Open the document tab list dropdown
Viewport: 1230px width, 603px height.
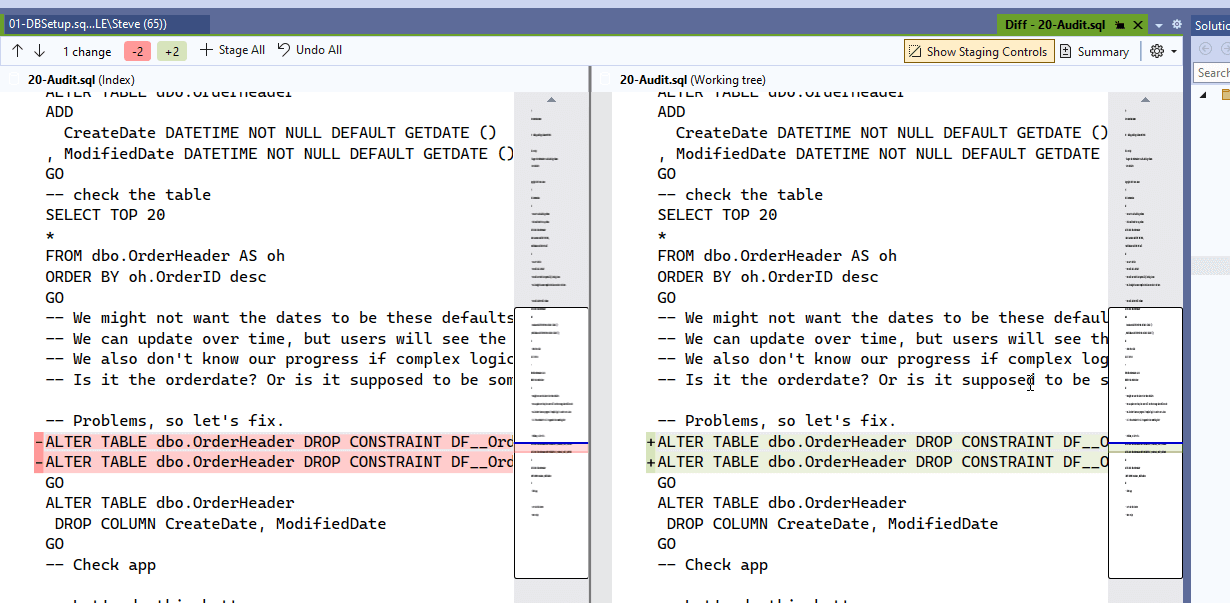click(1159, 24)
